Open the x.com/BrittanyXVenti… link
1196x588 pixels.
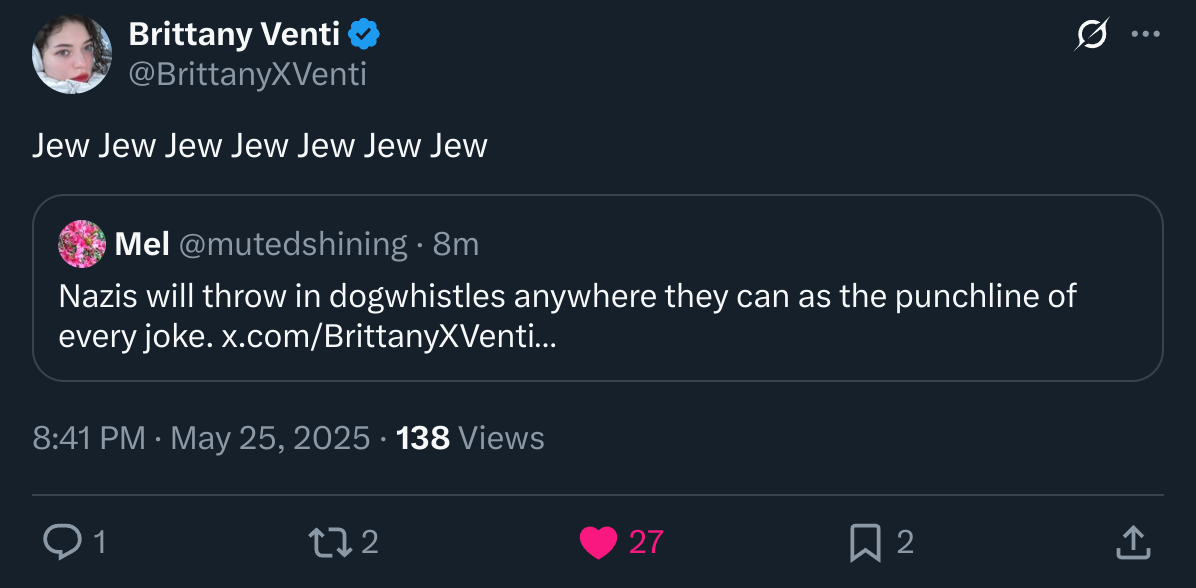(x=389, y=336)
